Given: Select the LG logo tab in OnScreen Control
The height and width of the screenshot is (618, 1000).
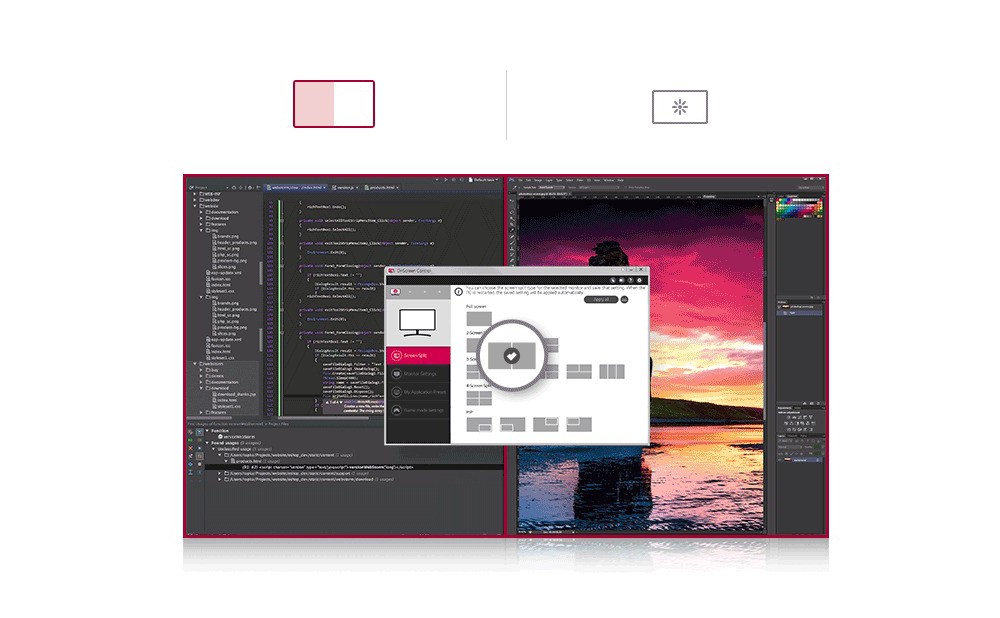Looking at the screenshot, I should click(395, 291).
